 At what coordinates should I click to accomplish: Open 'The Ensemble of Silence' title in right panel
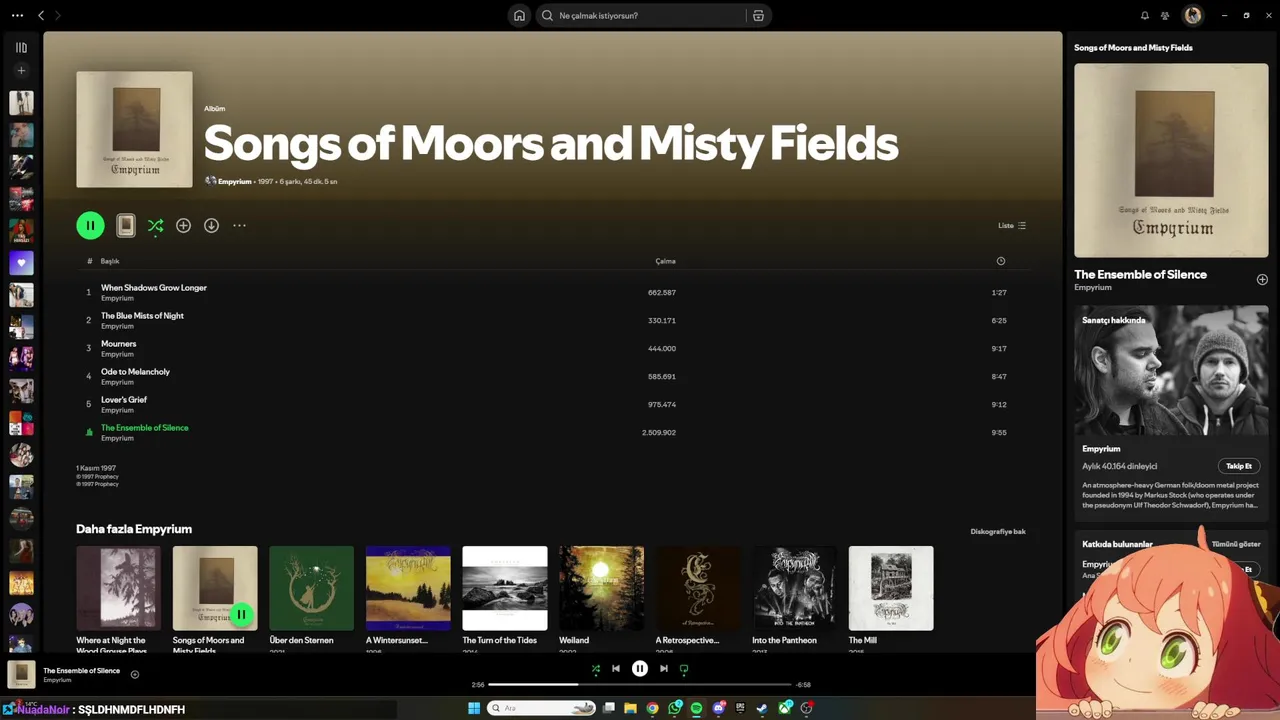1140,274
